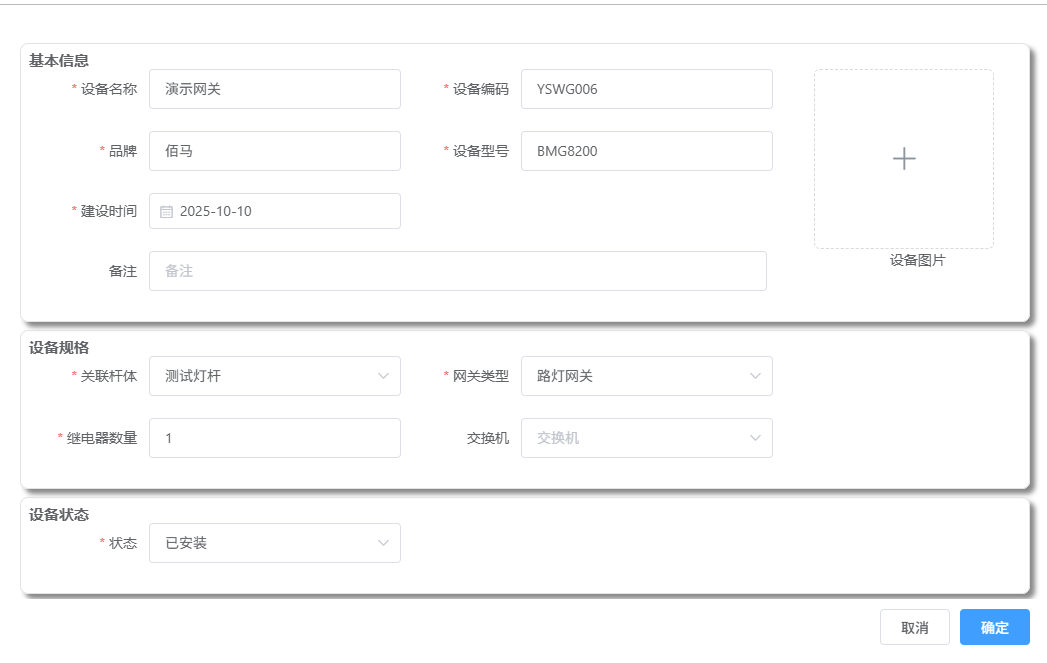
Task: Click the chevron on the 状态 field
Action: pos(383,543)
